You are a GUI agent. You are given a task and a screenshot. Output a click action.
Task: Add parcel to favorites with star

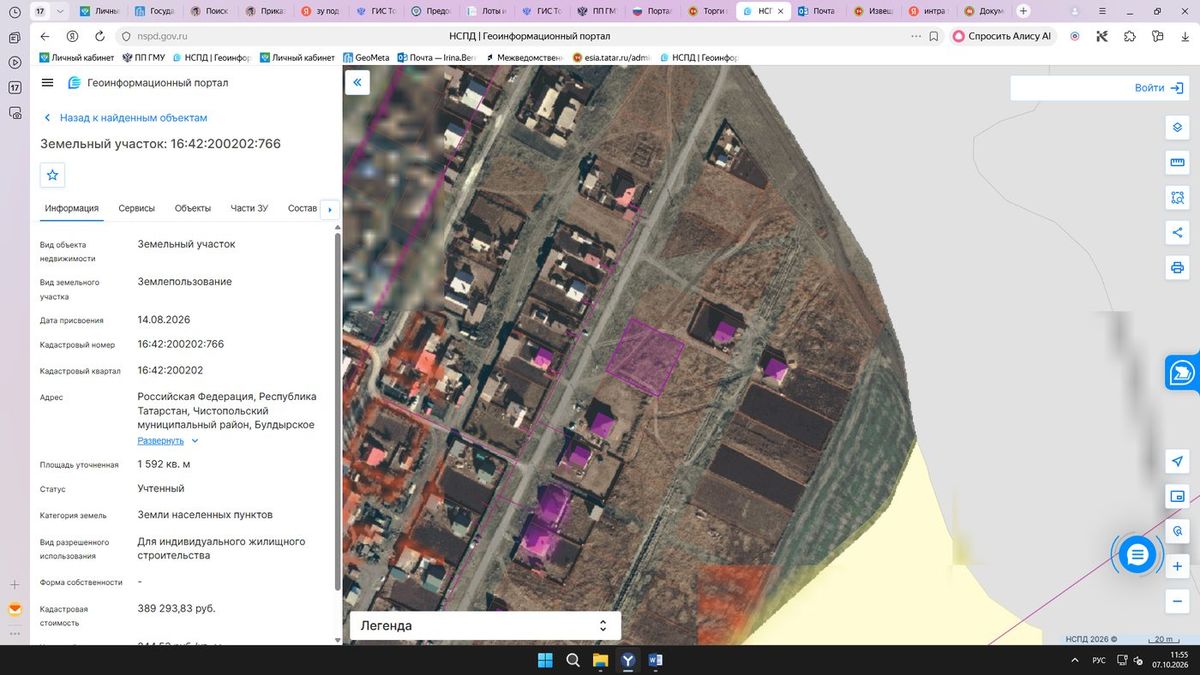pyautogui.click(x=53, y=175)
